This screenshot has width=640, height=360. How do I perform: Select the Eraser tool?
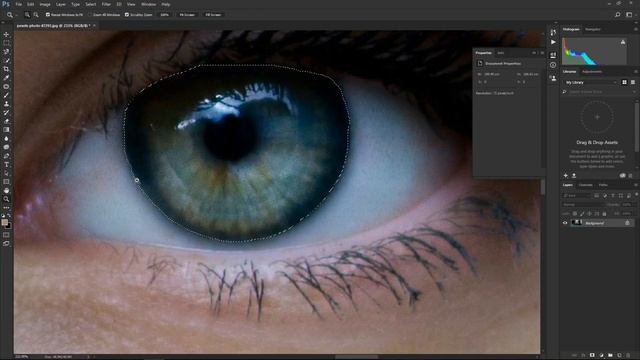(6, 121)
